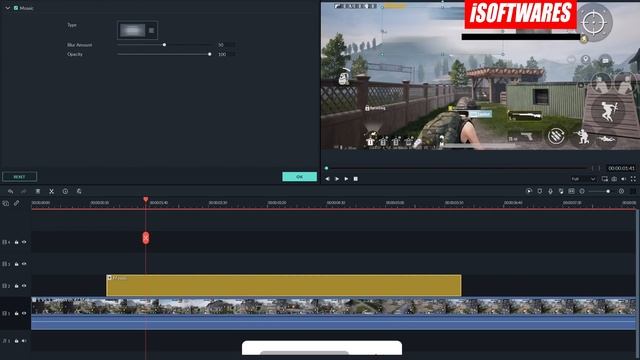640x360 pixels.
Task: Click the timeline zoom out icon
Action: [582, 191]
